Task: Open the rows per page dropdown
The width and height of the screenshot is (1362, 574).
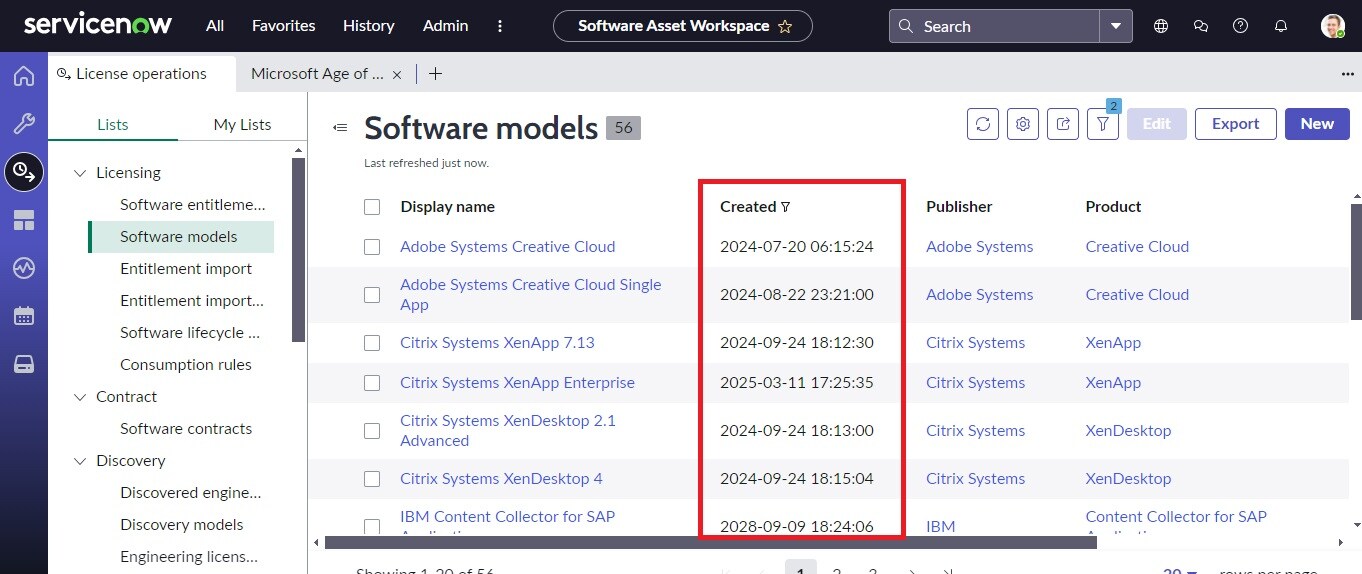Action: tap(1180, 572)
